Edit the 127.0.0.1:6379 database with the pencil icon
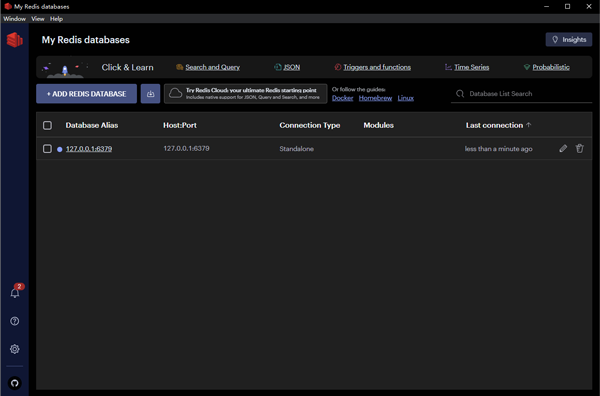This screenshot has width=600, height=396. 563,148
